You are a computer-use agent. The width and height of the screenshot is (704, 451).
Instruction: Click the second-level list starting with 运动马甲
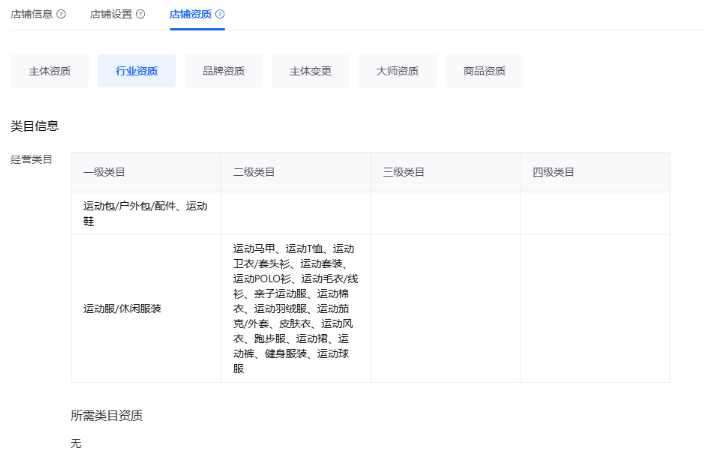(294, 308)
